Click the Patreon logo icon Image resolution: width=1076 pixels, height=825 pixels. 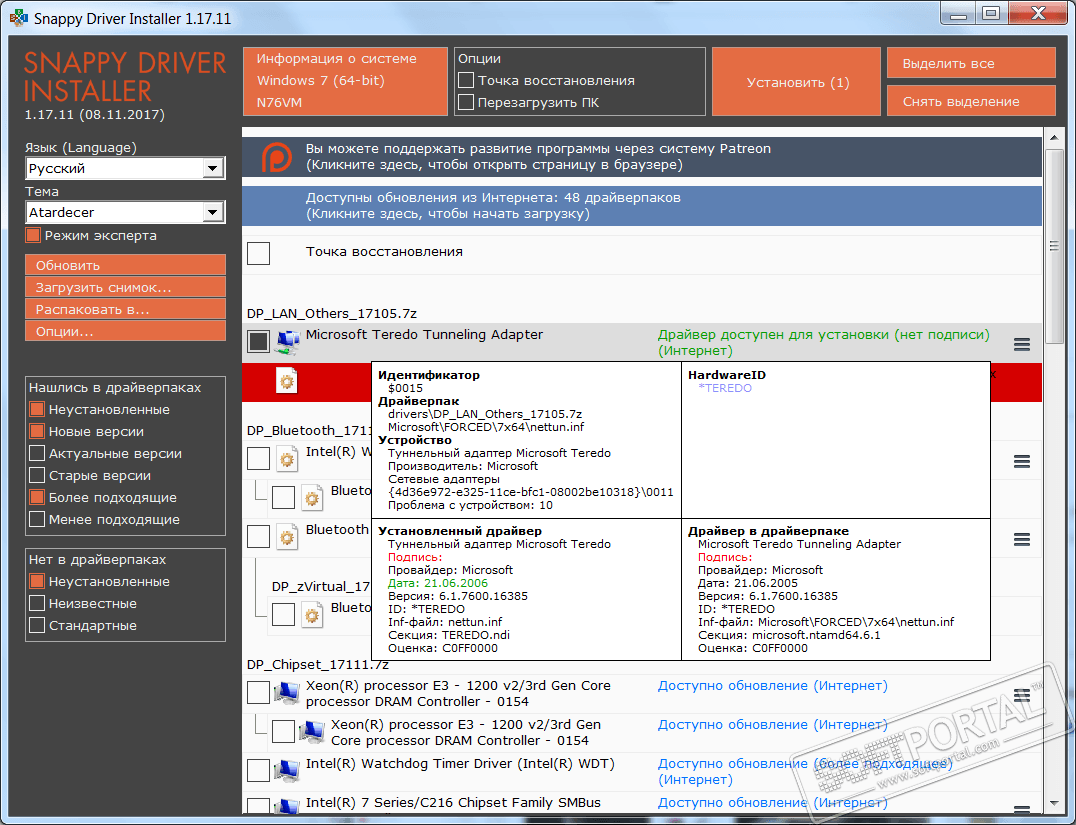(x=277, y=157)
